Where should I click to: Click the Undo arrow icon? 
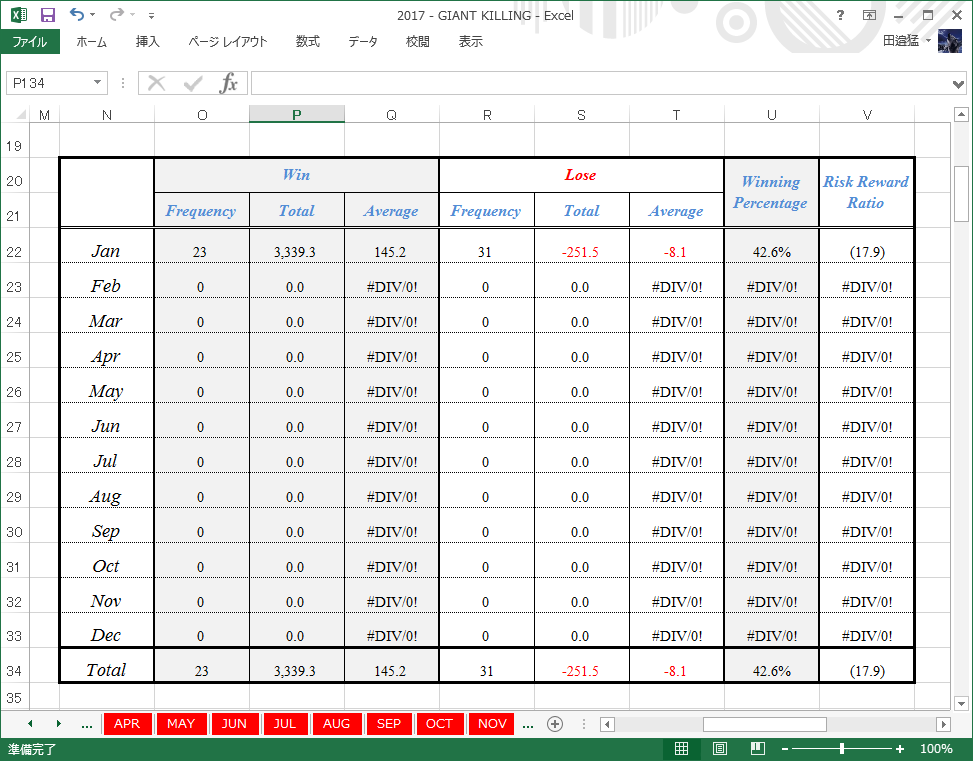(77, 14)
